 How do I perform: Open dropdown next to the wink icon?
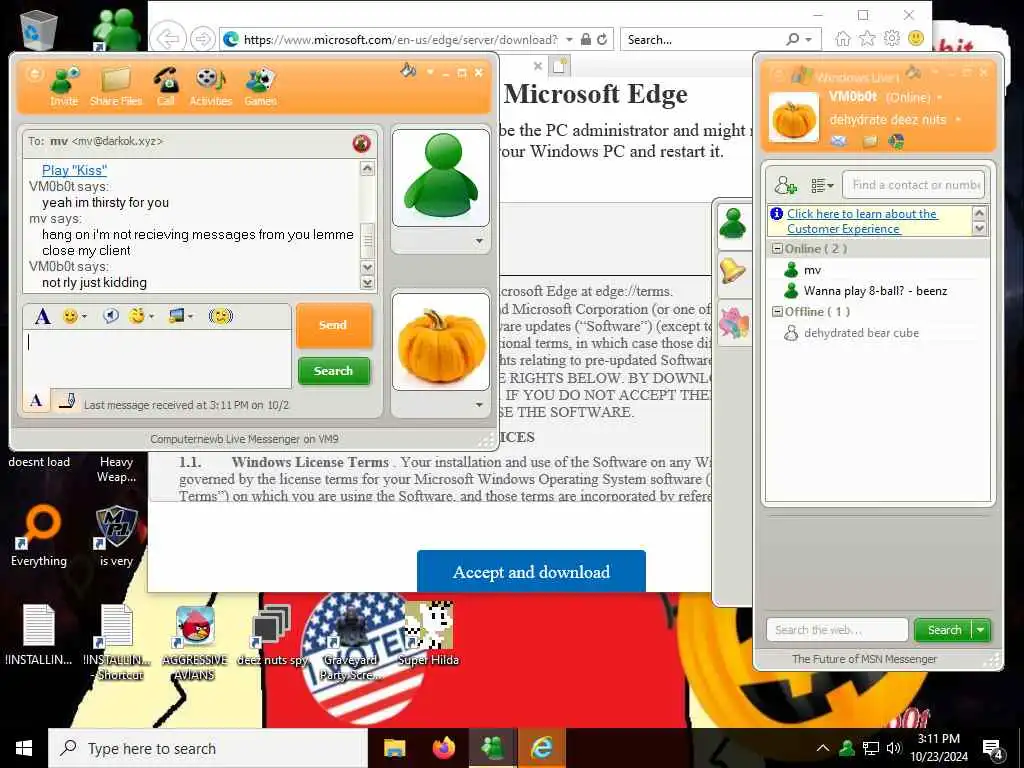click(x=152, y=317)
